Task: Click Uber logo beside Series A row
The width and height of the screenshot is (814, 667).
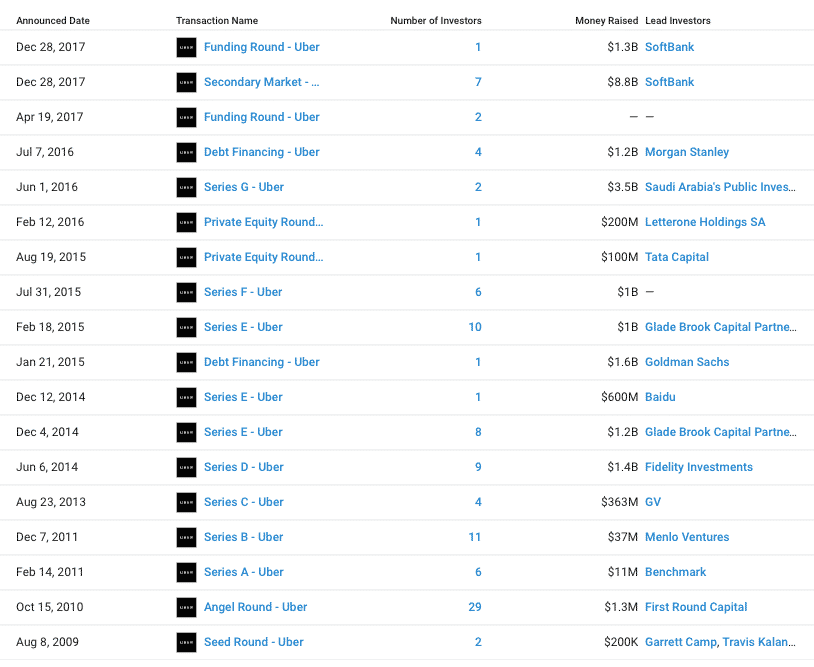Action: 186,573
